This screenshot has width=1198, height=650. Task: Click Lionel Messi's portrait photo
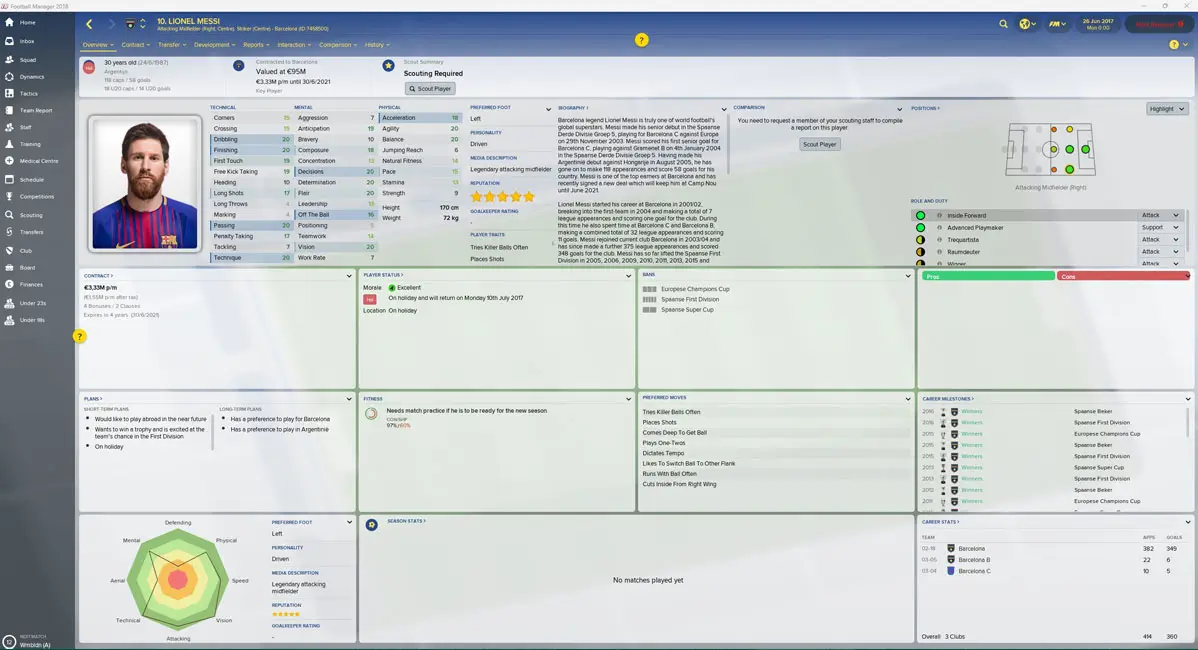(144, 183)
